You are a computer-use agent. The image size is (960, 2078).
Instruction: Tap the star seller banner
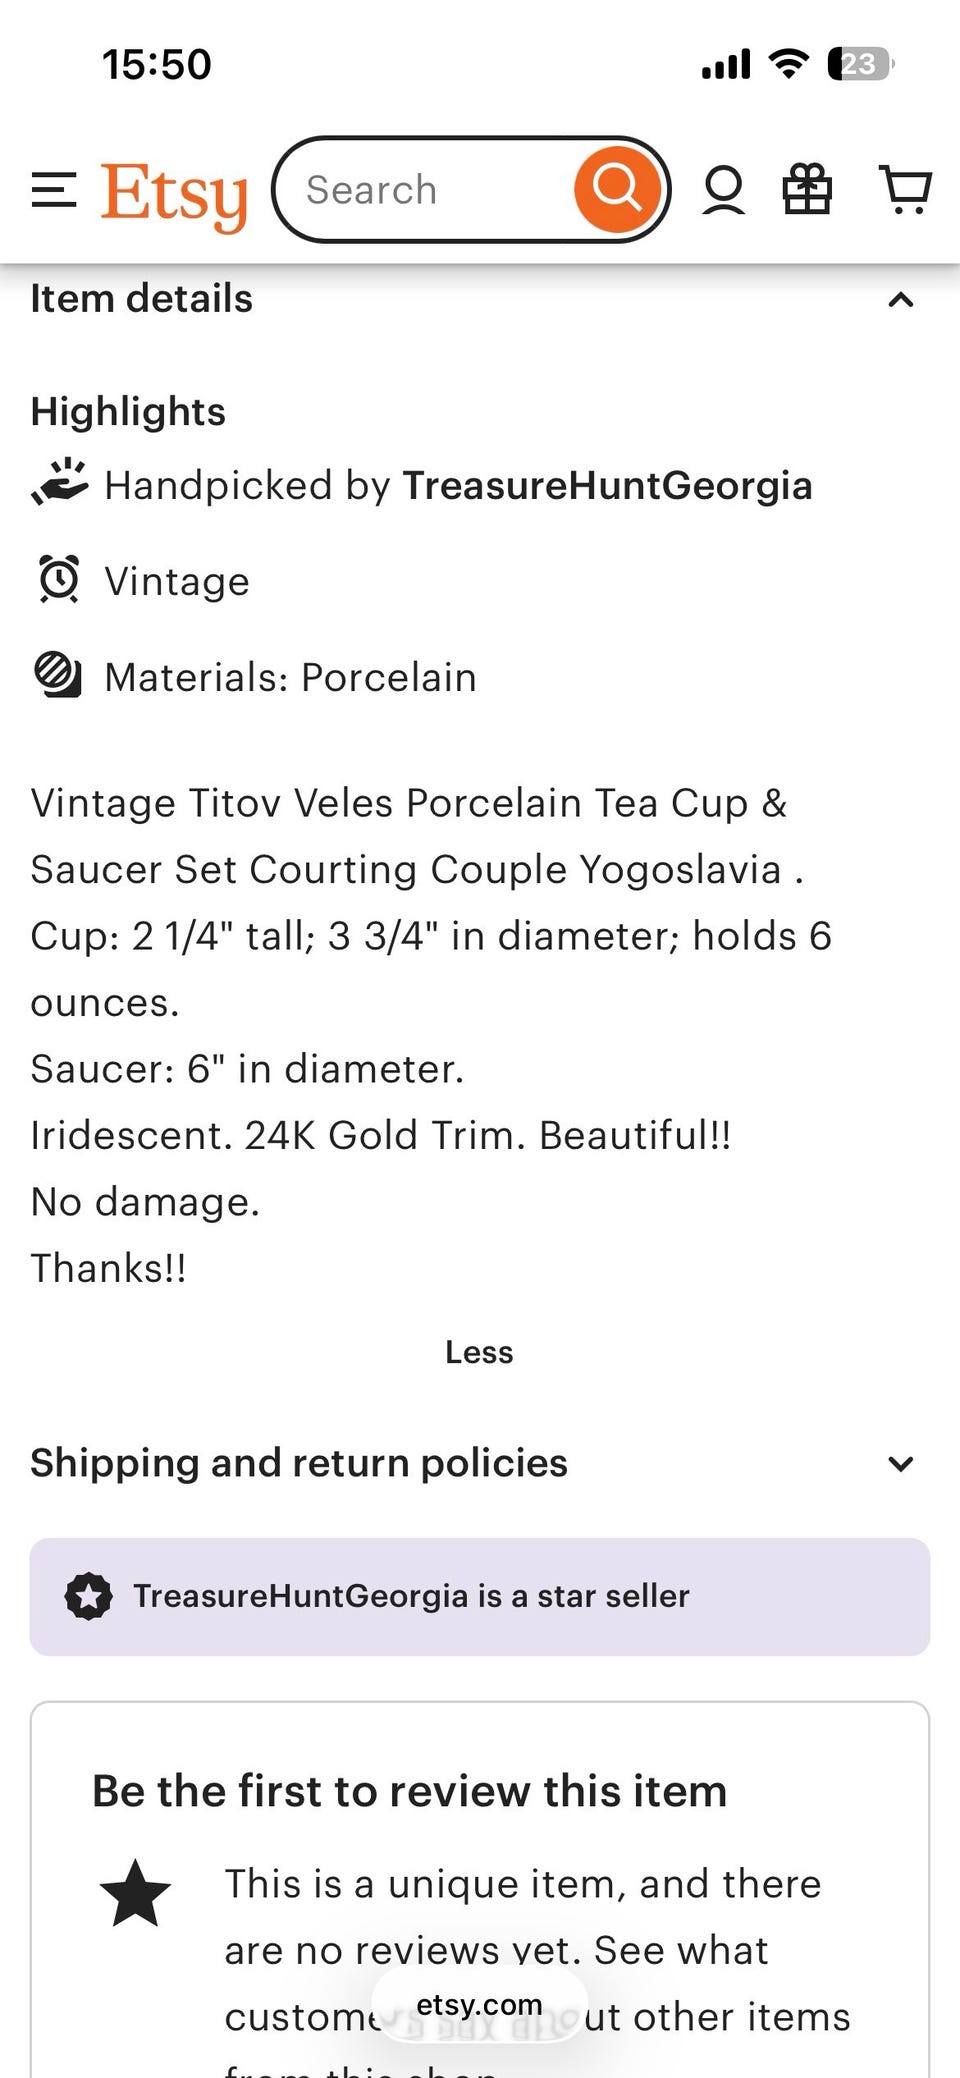click(x=480, y=1596)
